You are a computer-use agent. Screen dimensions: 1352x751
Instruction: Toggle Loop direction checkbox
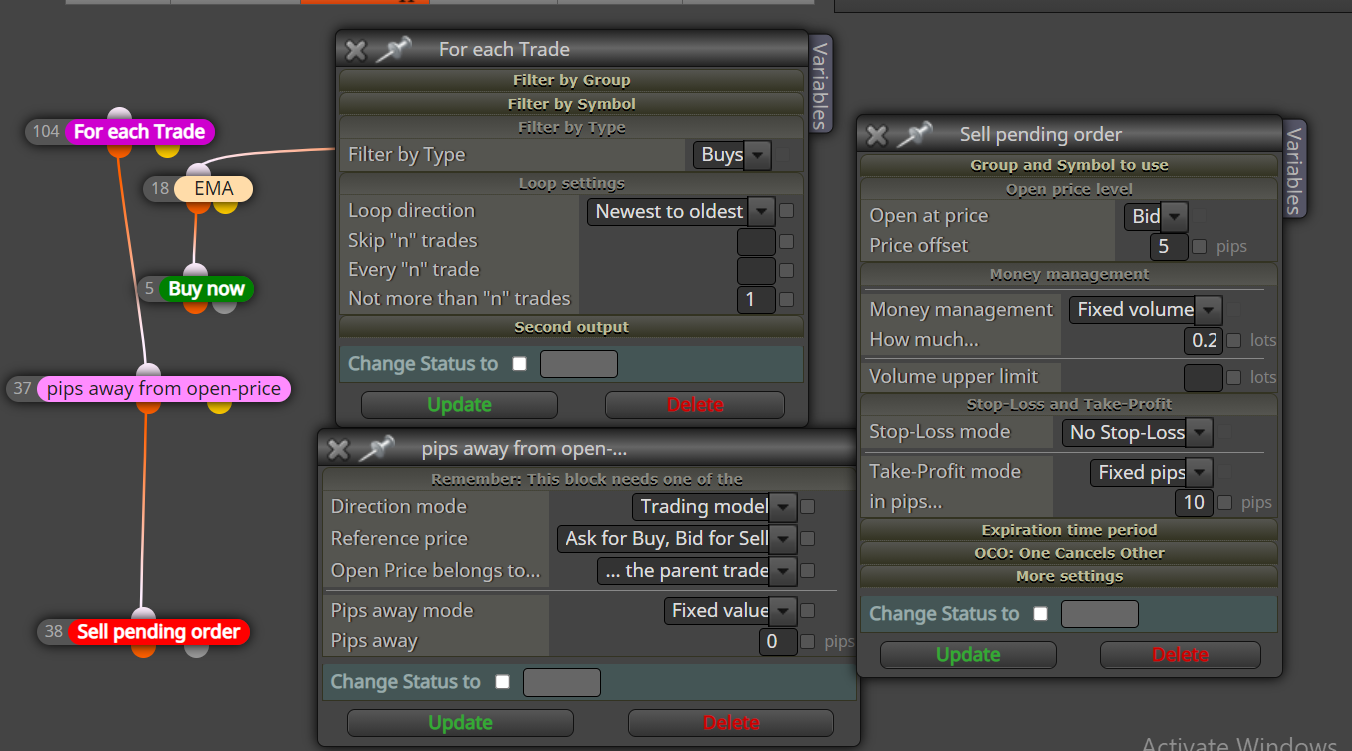(x=787, y=211)
